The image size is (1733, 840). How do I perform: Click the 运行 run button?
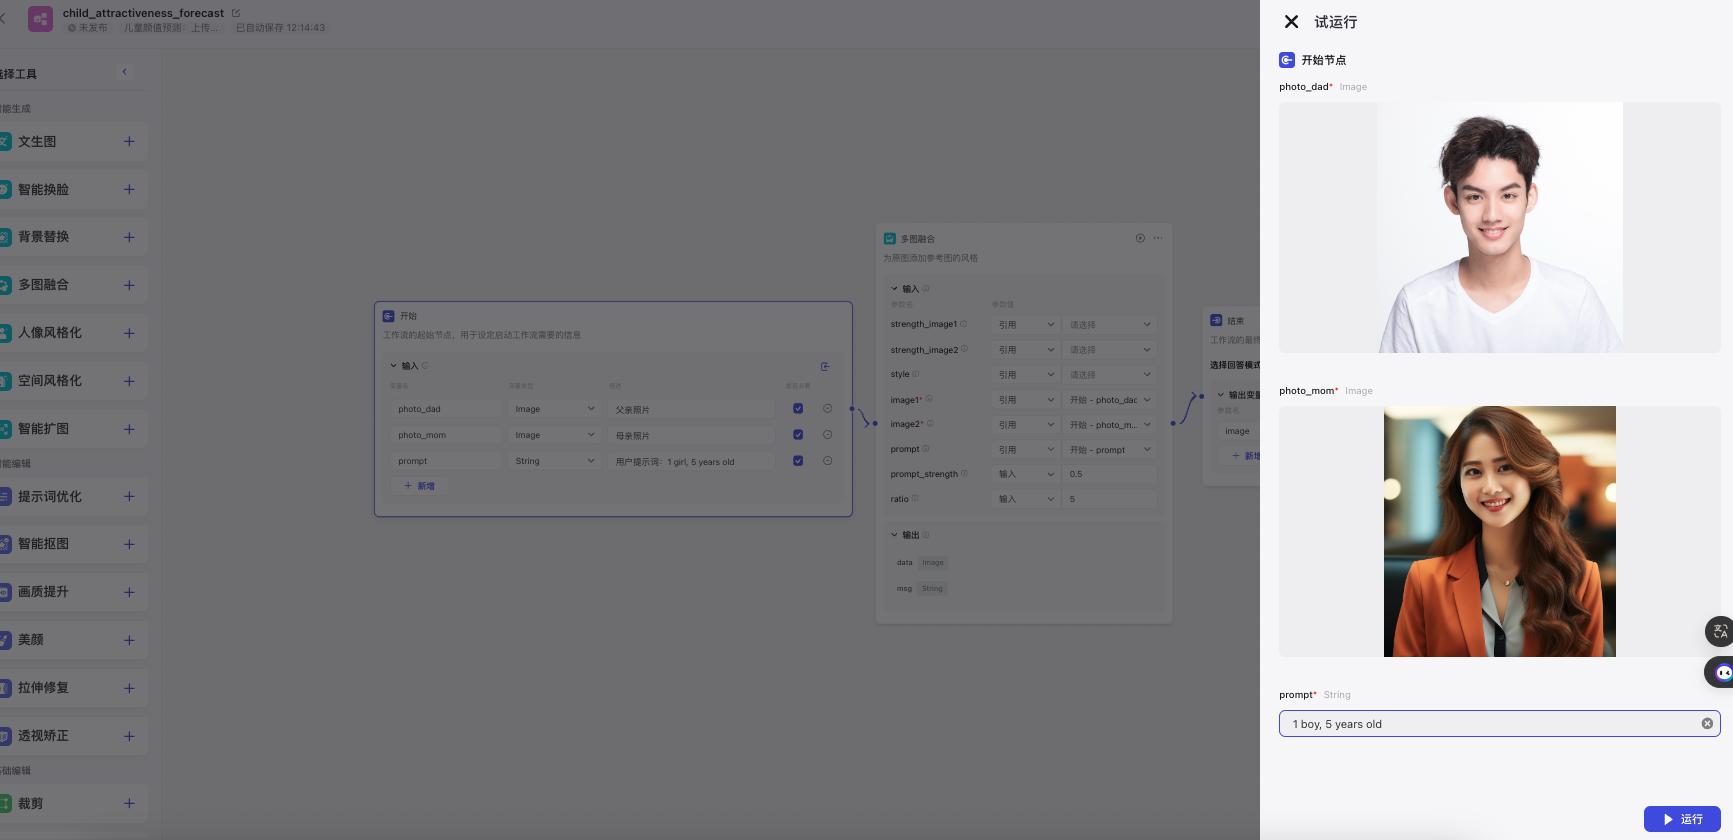pos(1682,819)
